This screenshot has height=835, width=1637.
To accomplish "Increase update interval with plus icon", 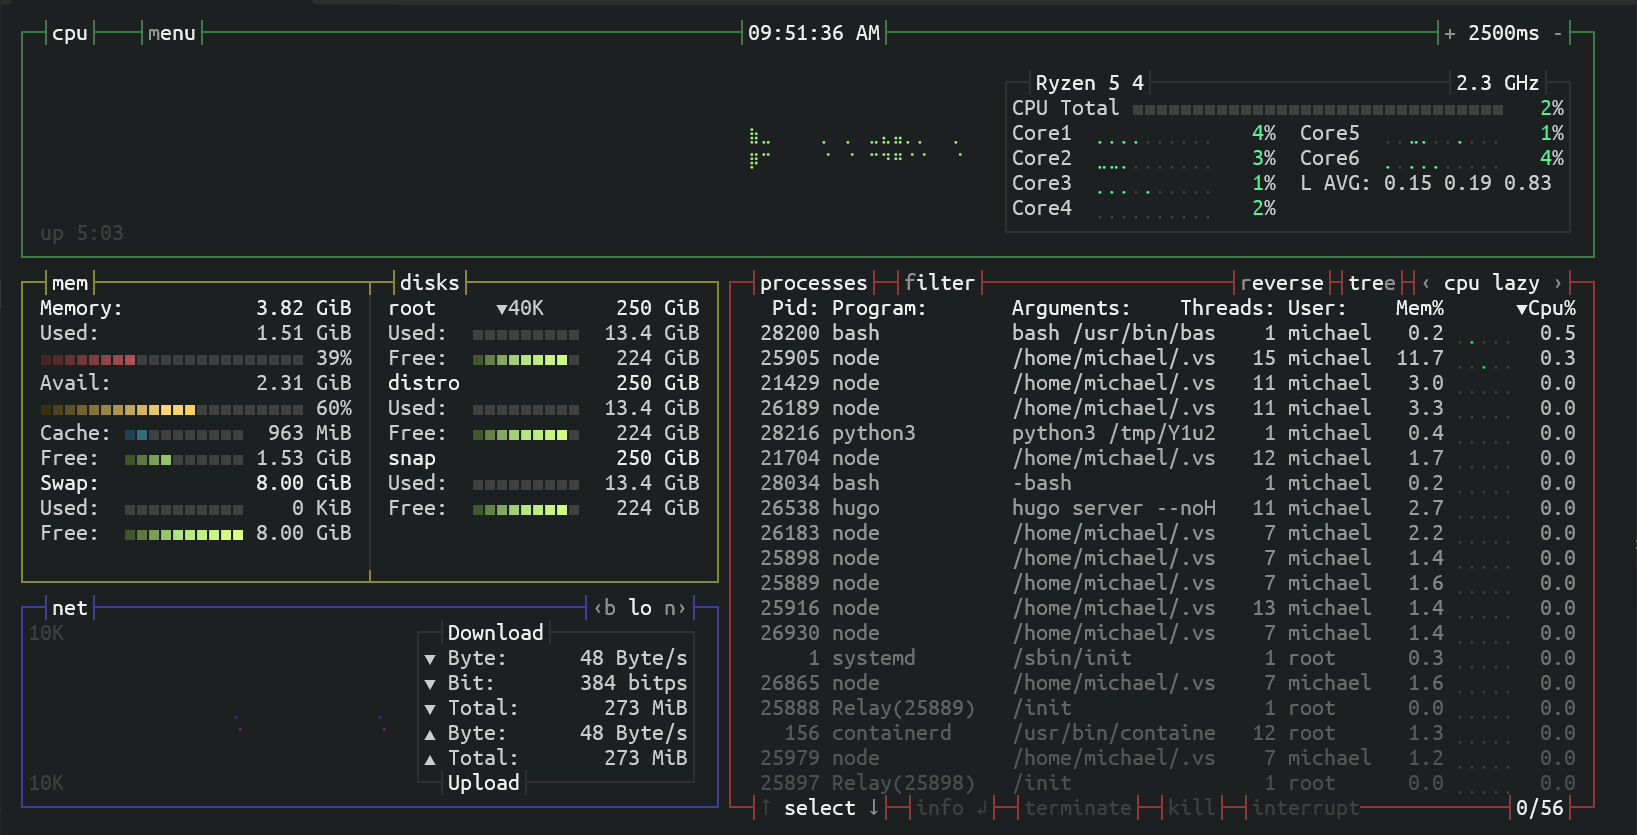I will tap(1450, 34).
